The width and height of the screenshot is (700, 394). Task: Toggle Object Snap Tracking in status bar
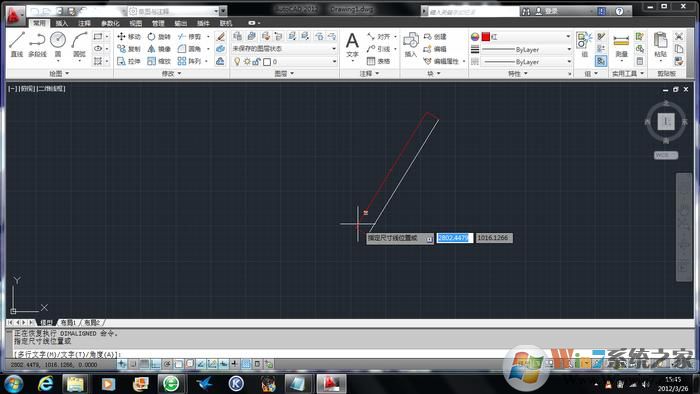(x=200, y=364)
